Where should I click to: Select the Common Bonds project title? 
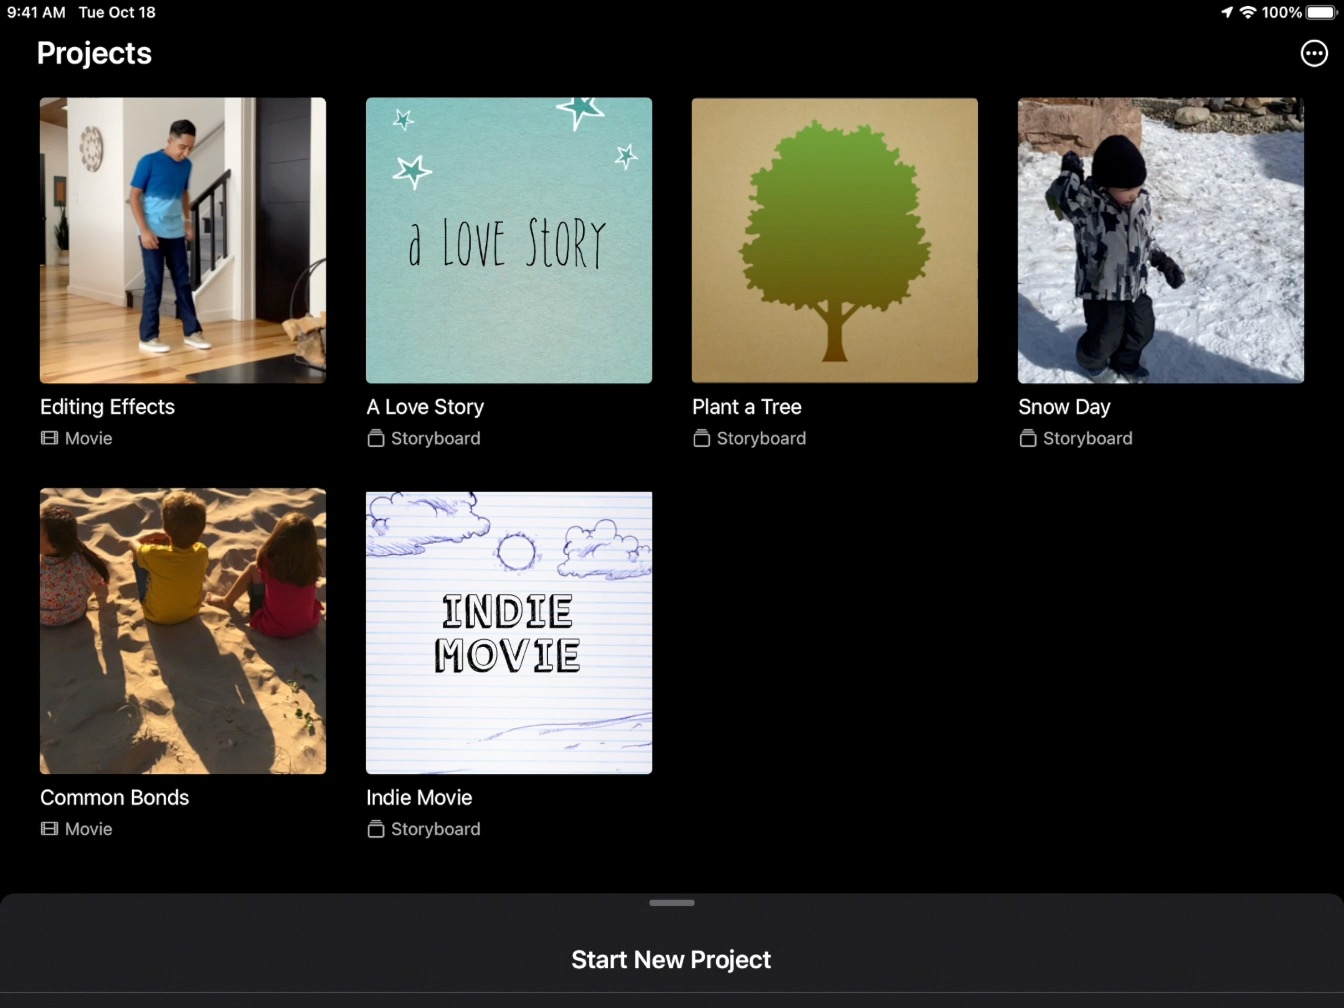[115, 798]
